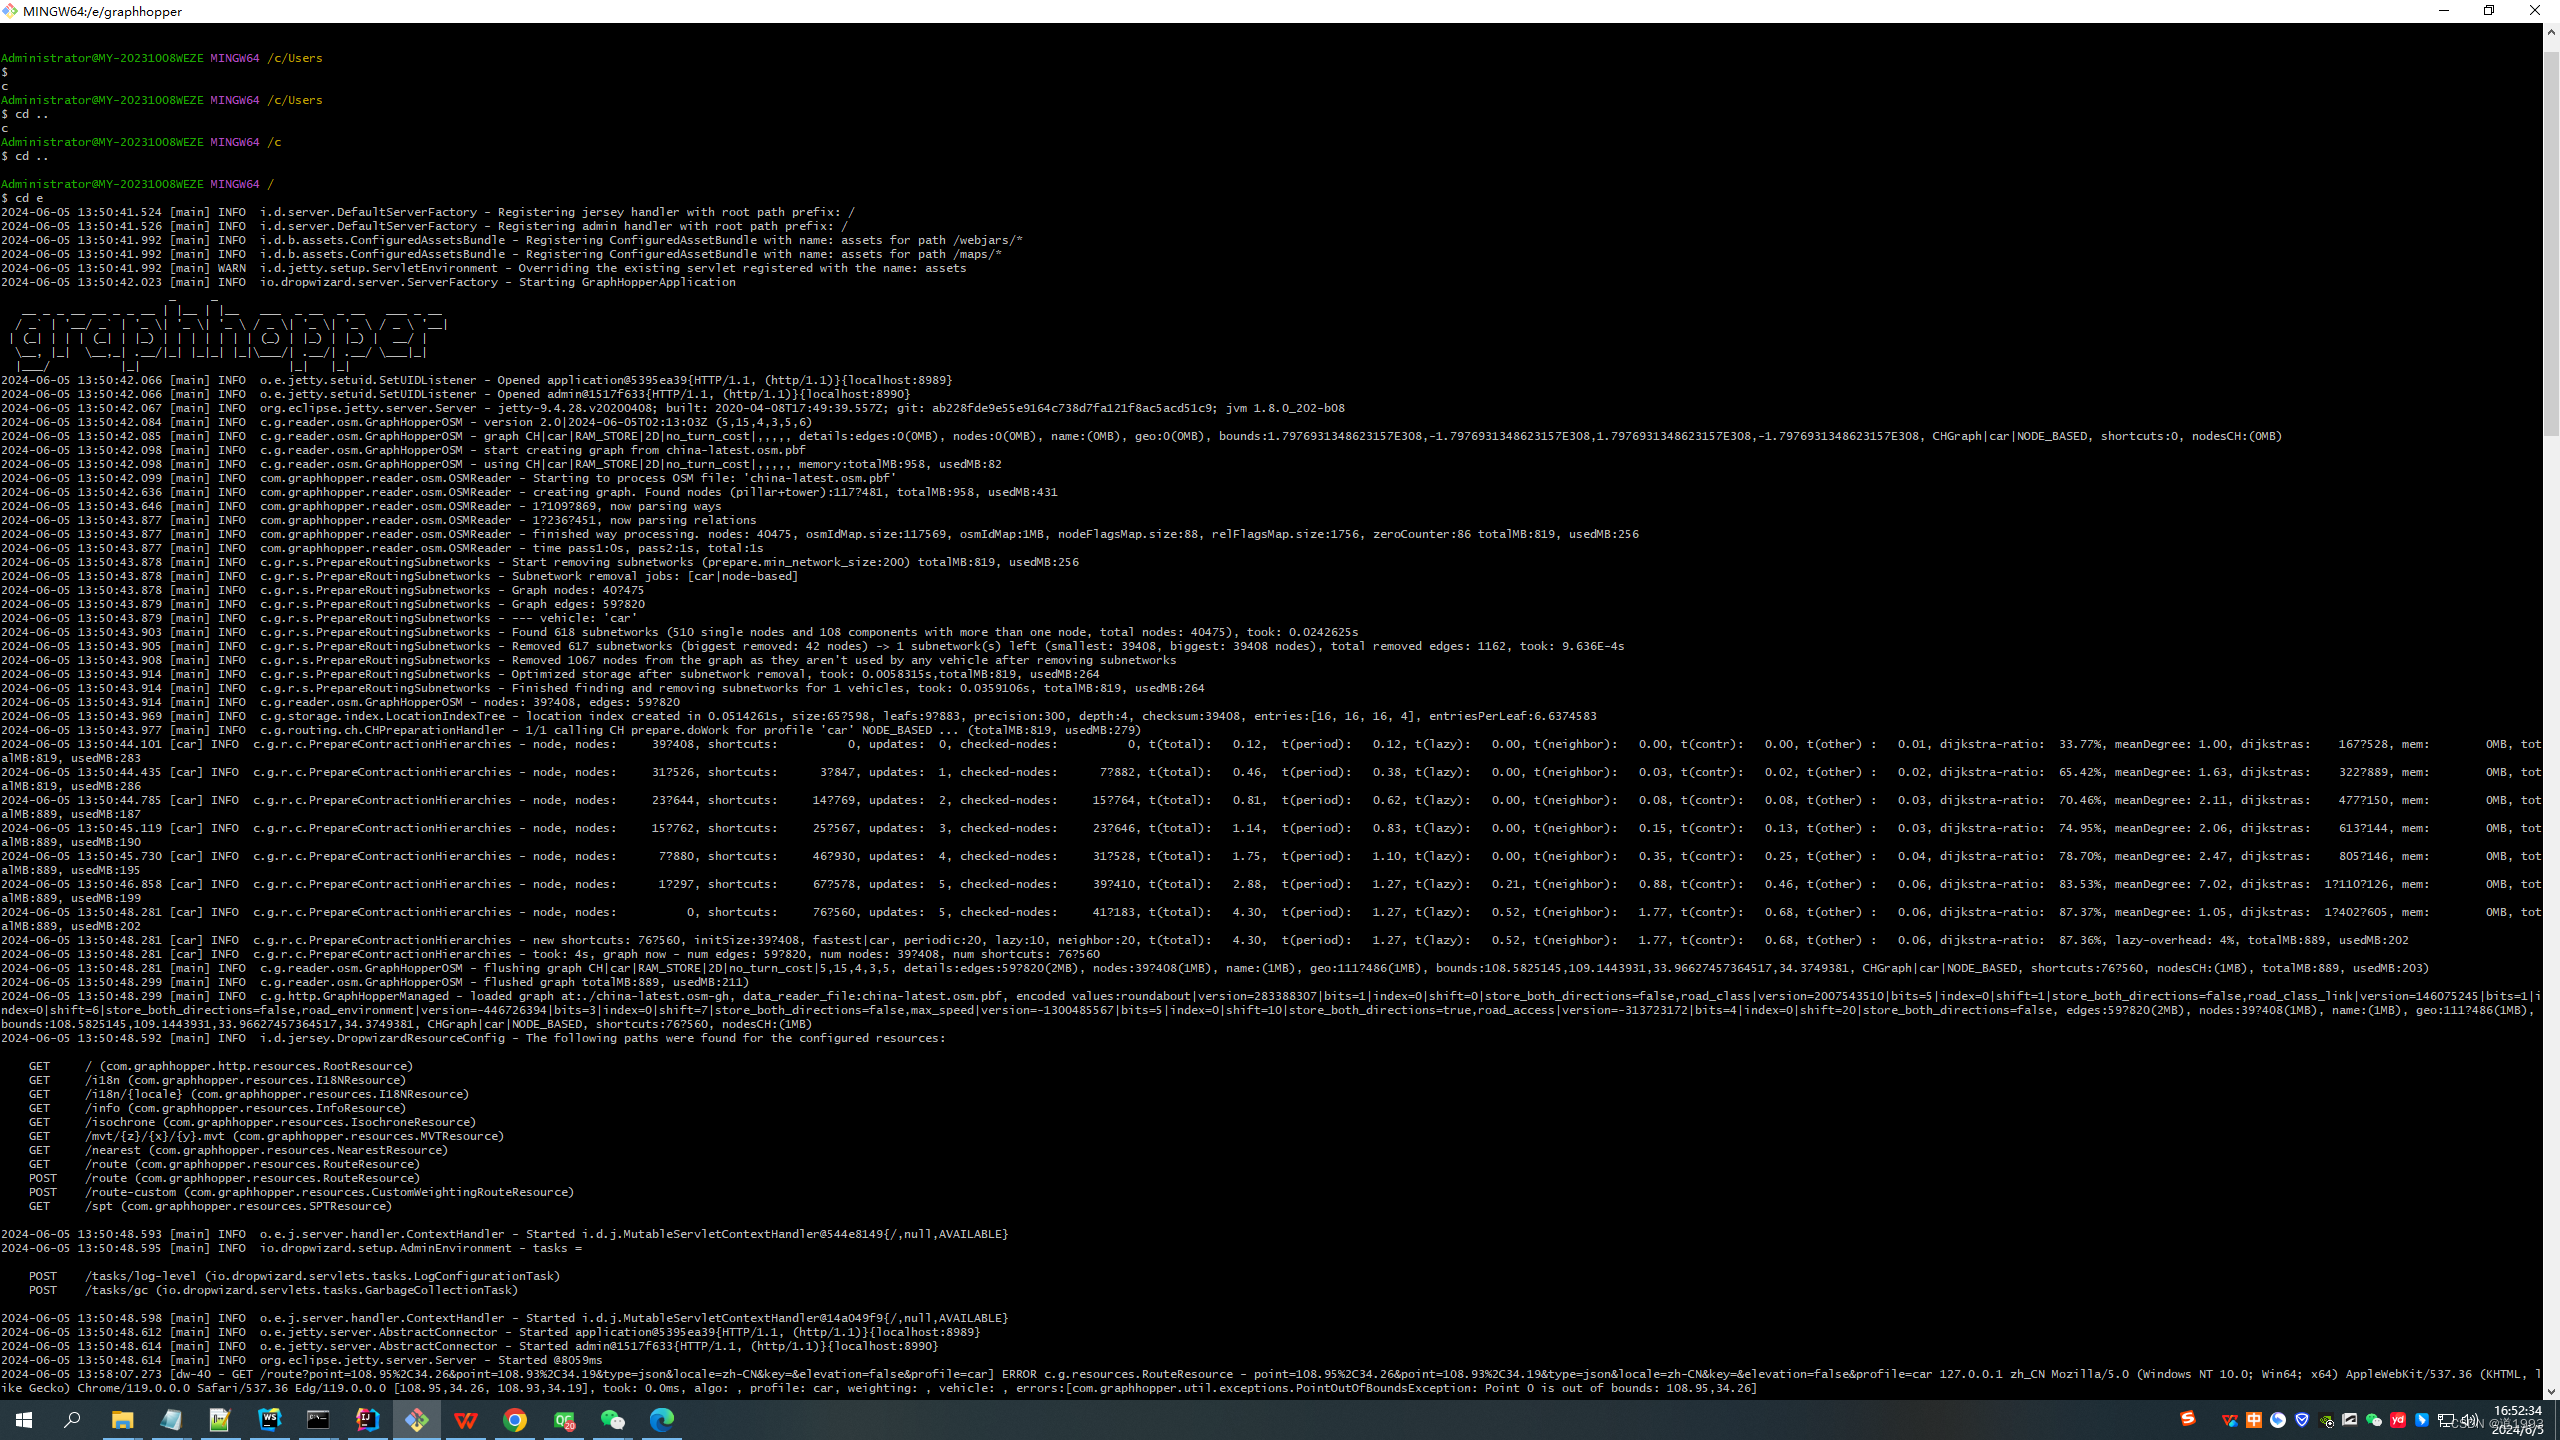
Task: Switch to Git Bash taskbar icon
Action: (x=416, y=1419)
